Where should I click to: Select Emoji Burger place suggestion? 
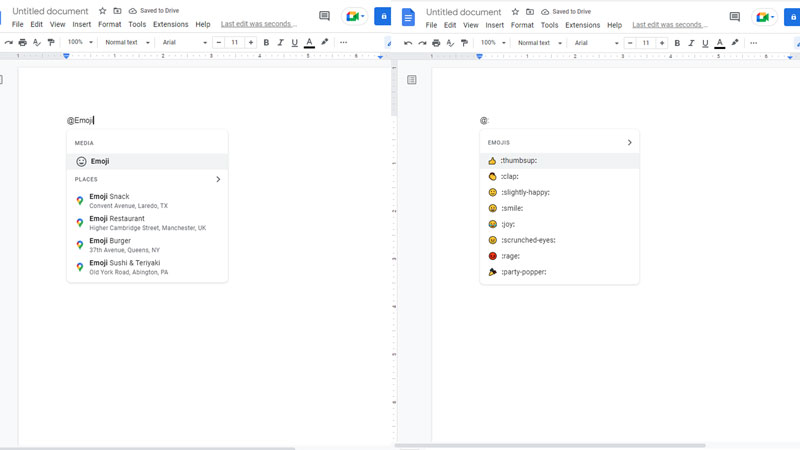click(x=147, y=245)
